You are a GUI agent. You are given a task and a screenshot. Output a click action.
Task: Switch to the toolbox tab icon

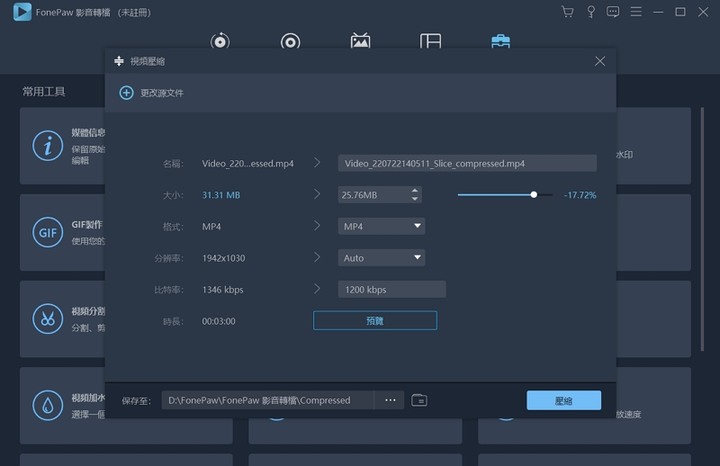501,41
